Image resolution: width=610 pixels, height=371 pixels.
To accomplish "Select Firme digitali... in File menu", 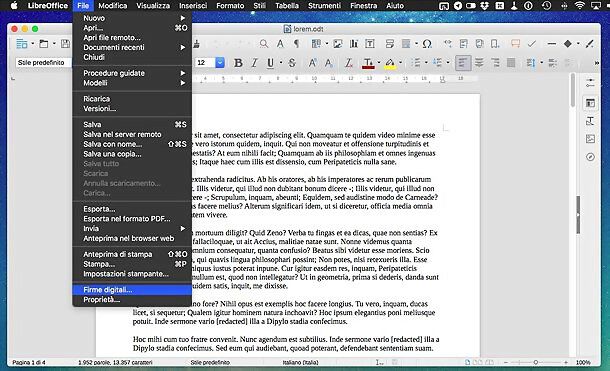I will click(132, 290).
